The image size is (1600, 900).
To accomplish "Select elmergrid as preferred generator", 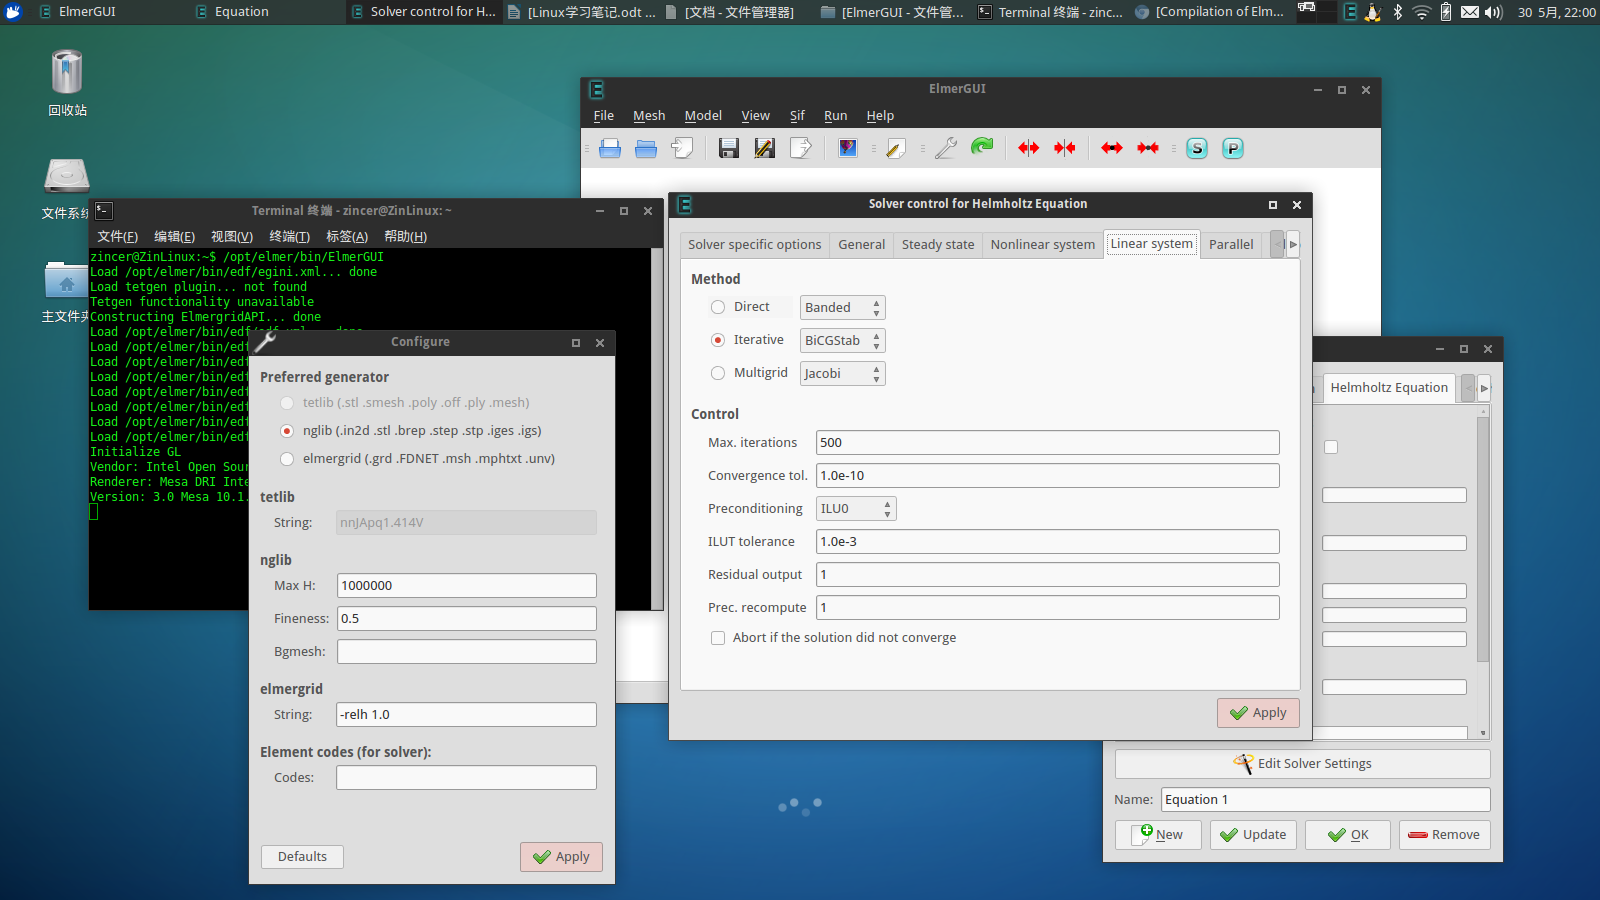I will tap(287, 459).
